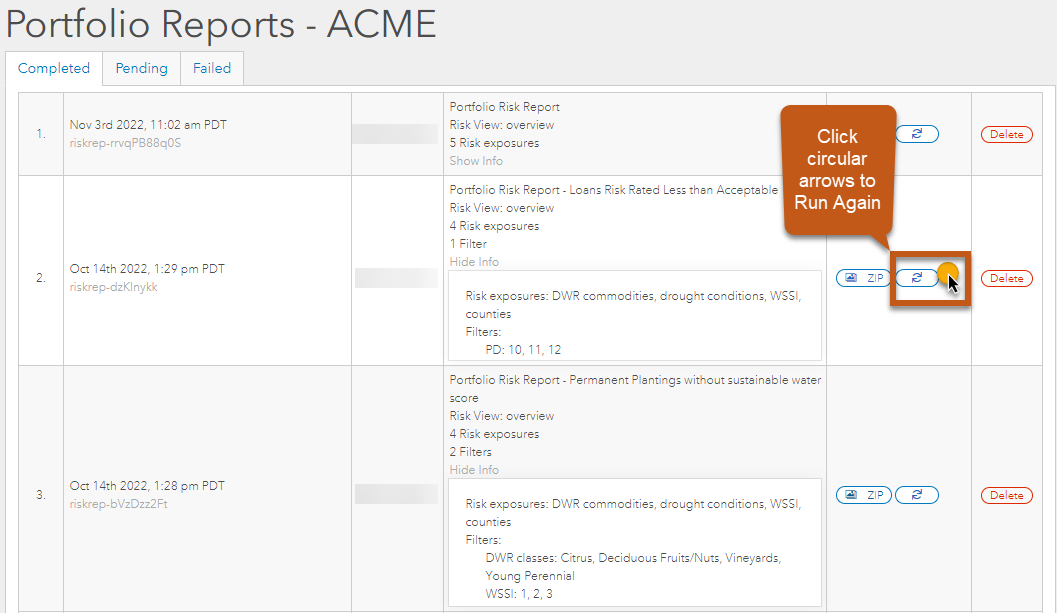This screenshot has height=613, width=1057.
Task: Click the Oct 14th 1:28 pm timestamp
Action: coord(147,486)
